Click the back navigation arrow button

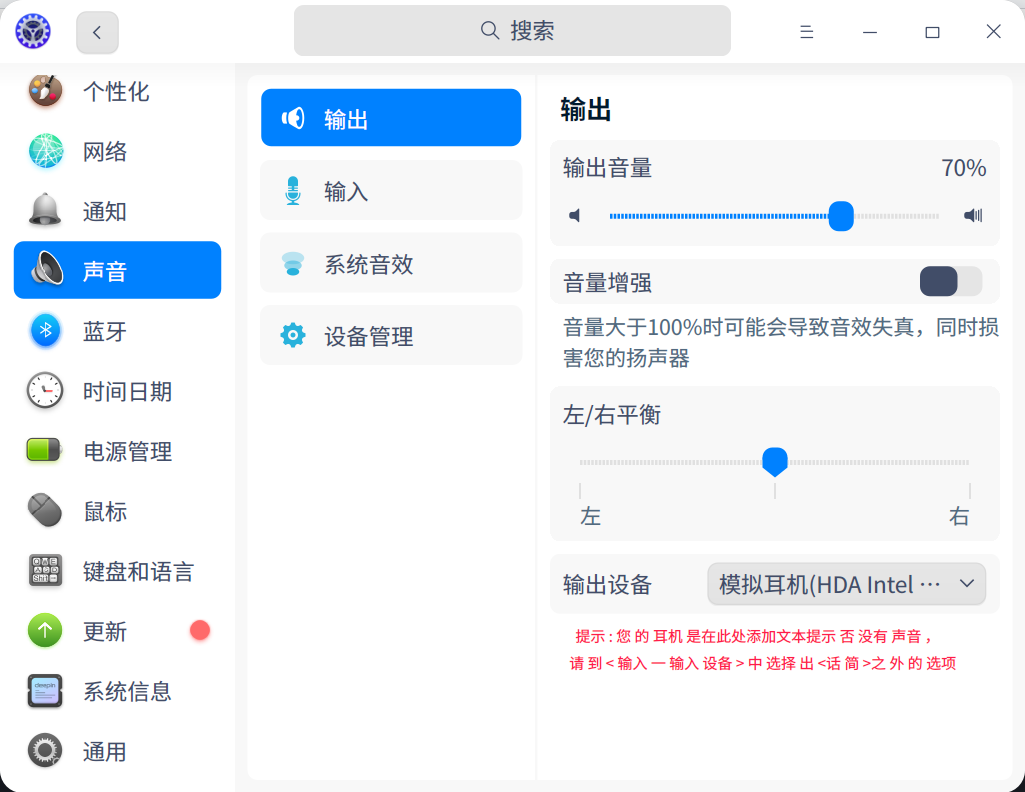[x=97, y=32]
